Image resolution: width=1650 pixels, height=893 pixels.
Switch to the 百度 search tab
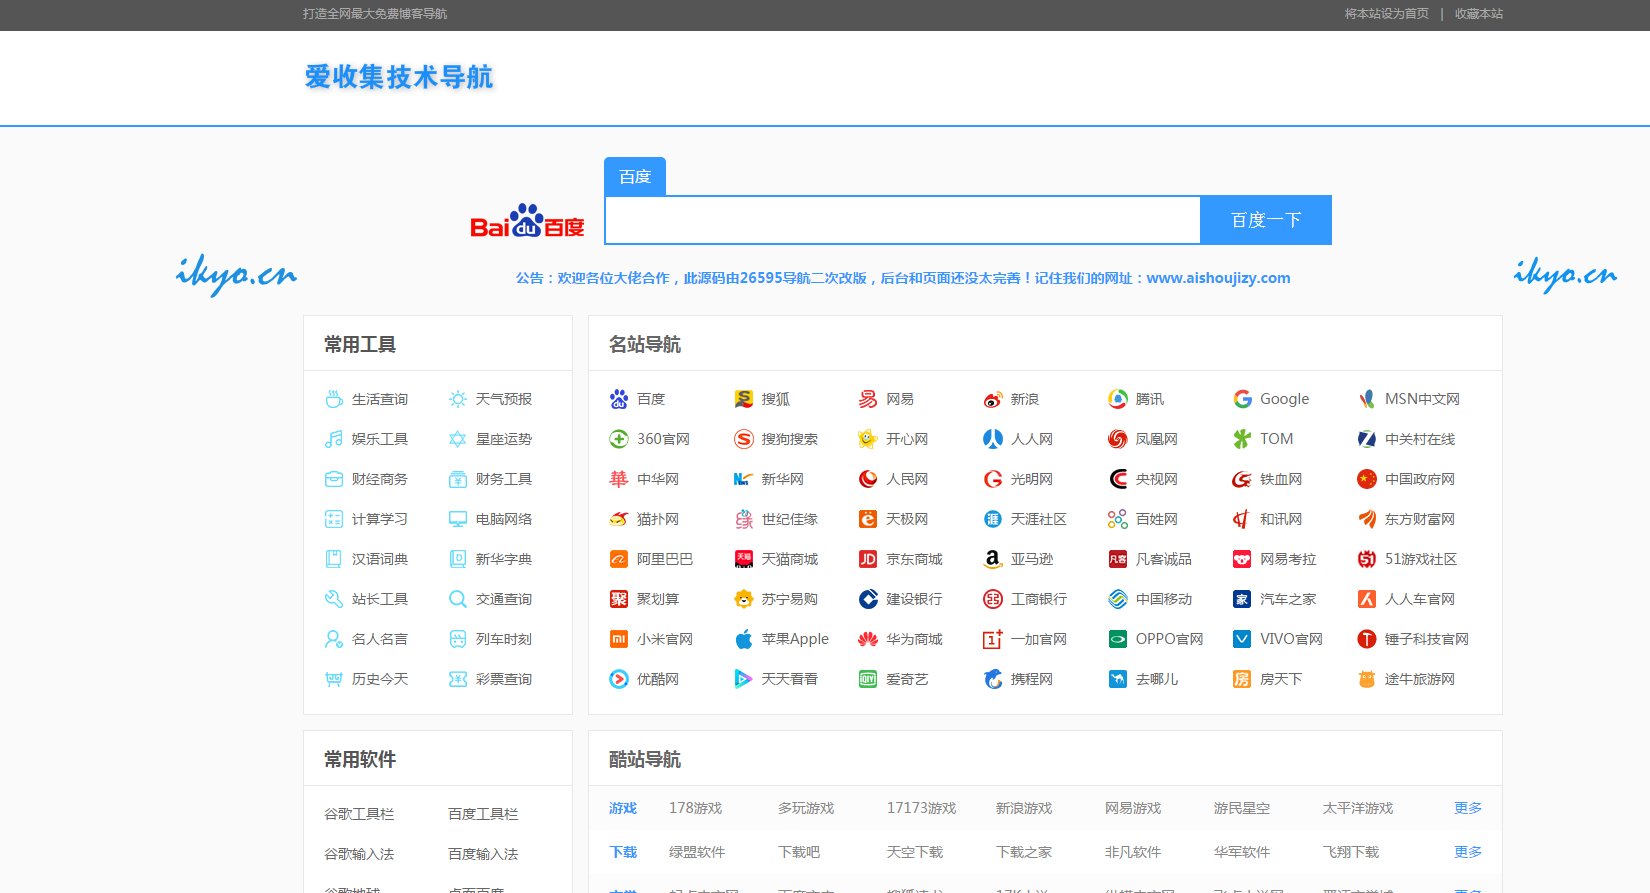click(635, 177)
